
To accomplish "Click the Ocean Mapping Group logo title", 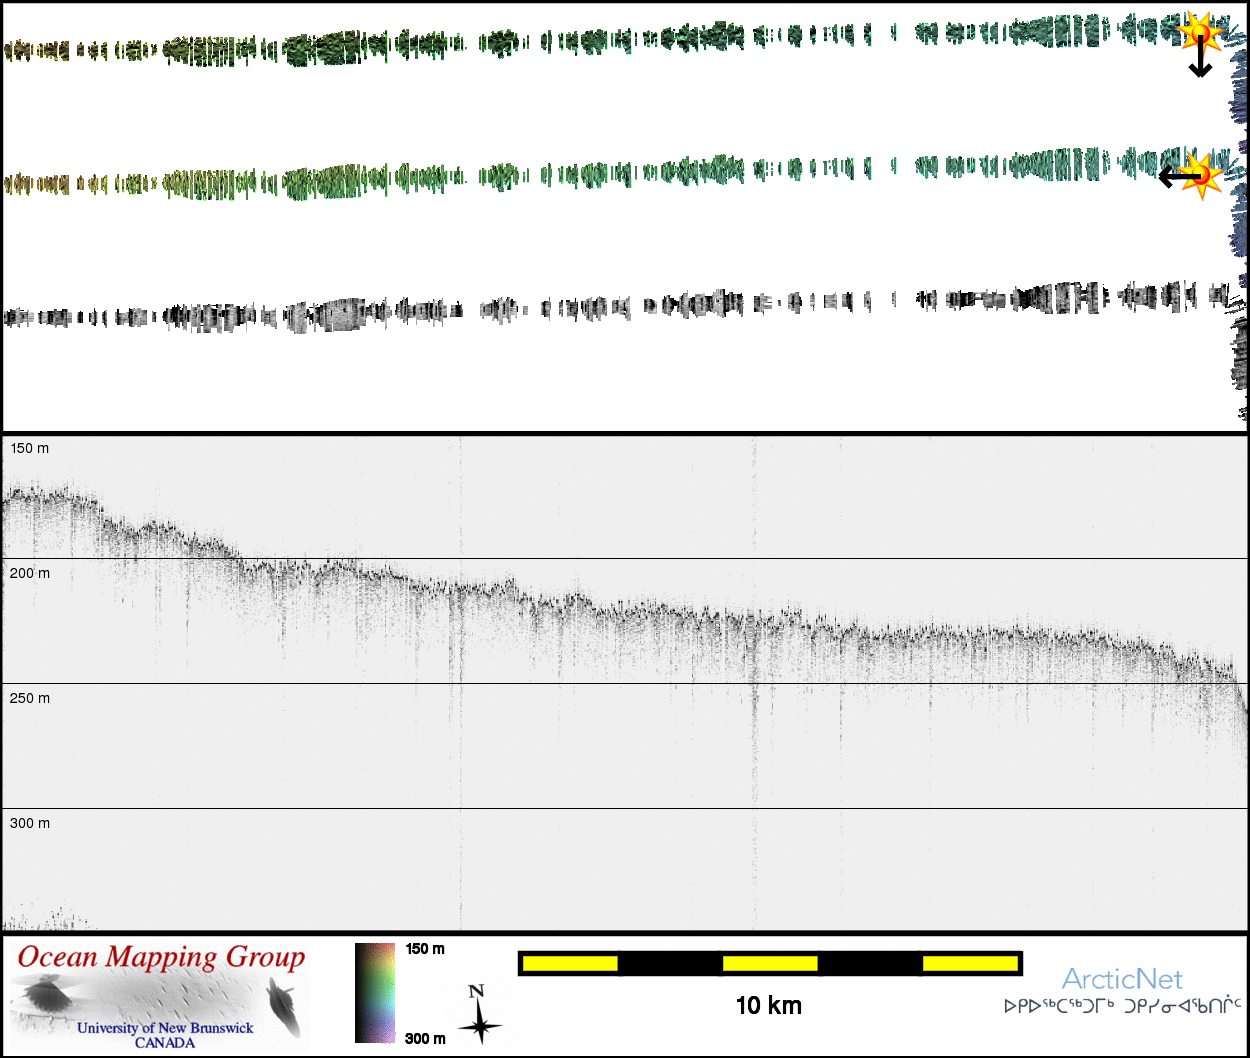I will [161, 957].
